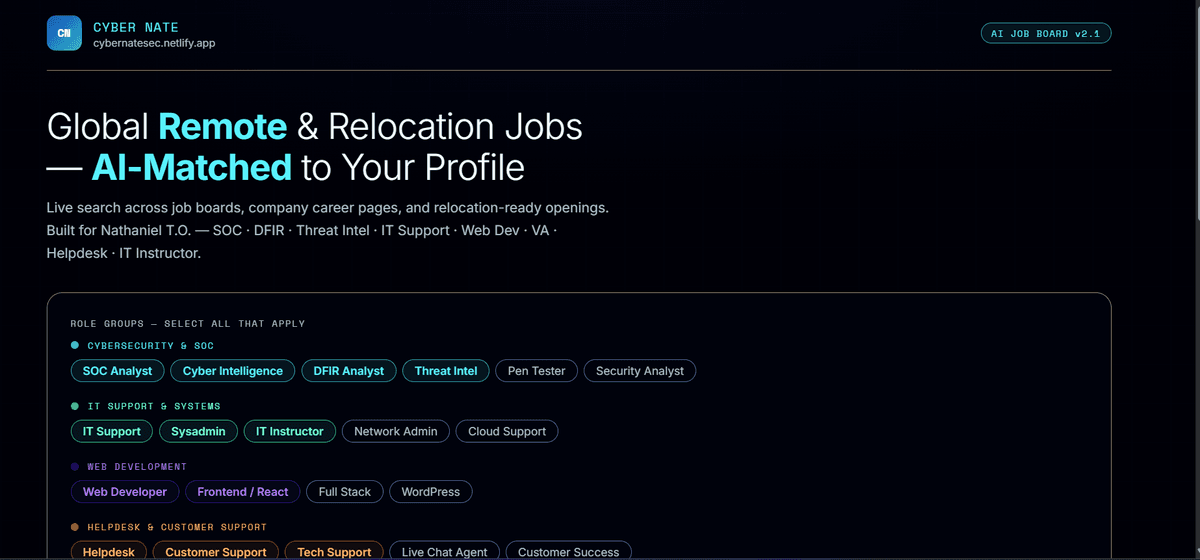Click the IT Support & Systems heading
1200x560 pixels.
click(154, 406)
